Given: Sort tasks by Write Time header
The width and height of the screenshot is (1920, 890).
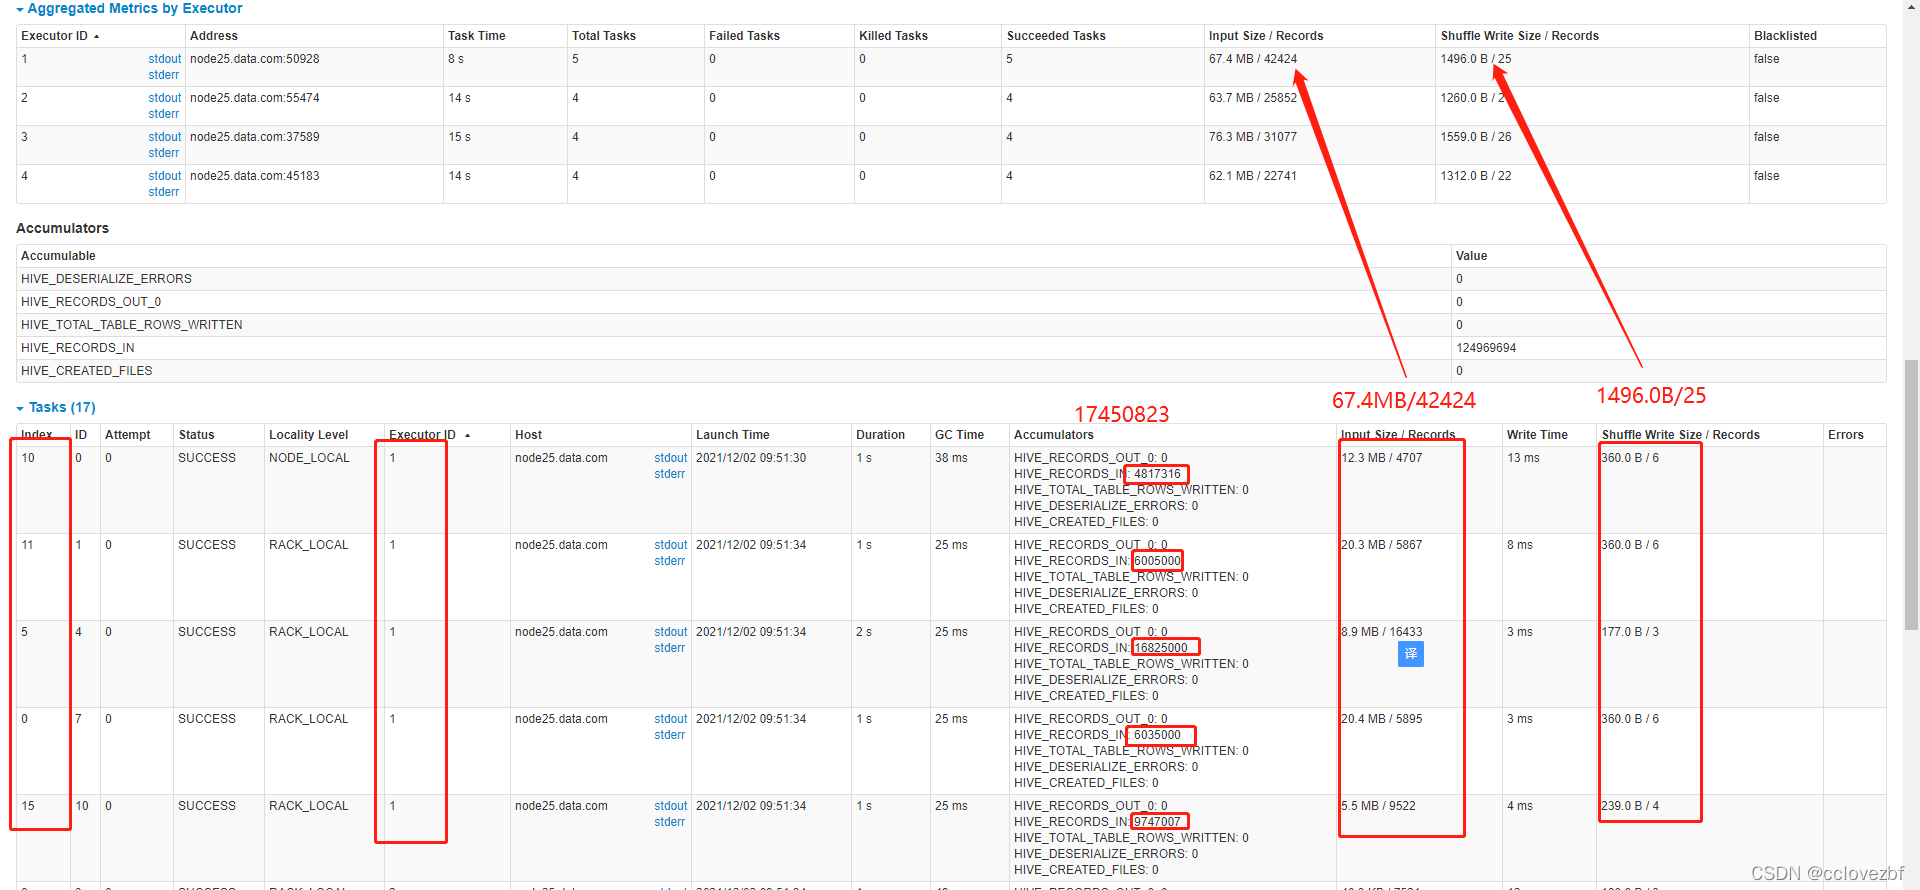Looking at the screenshot, I should pos(1538,435).
